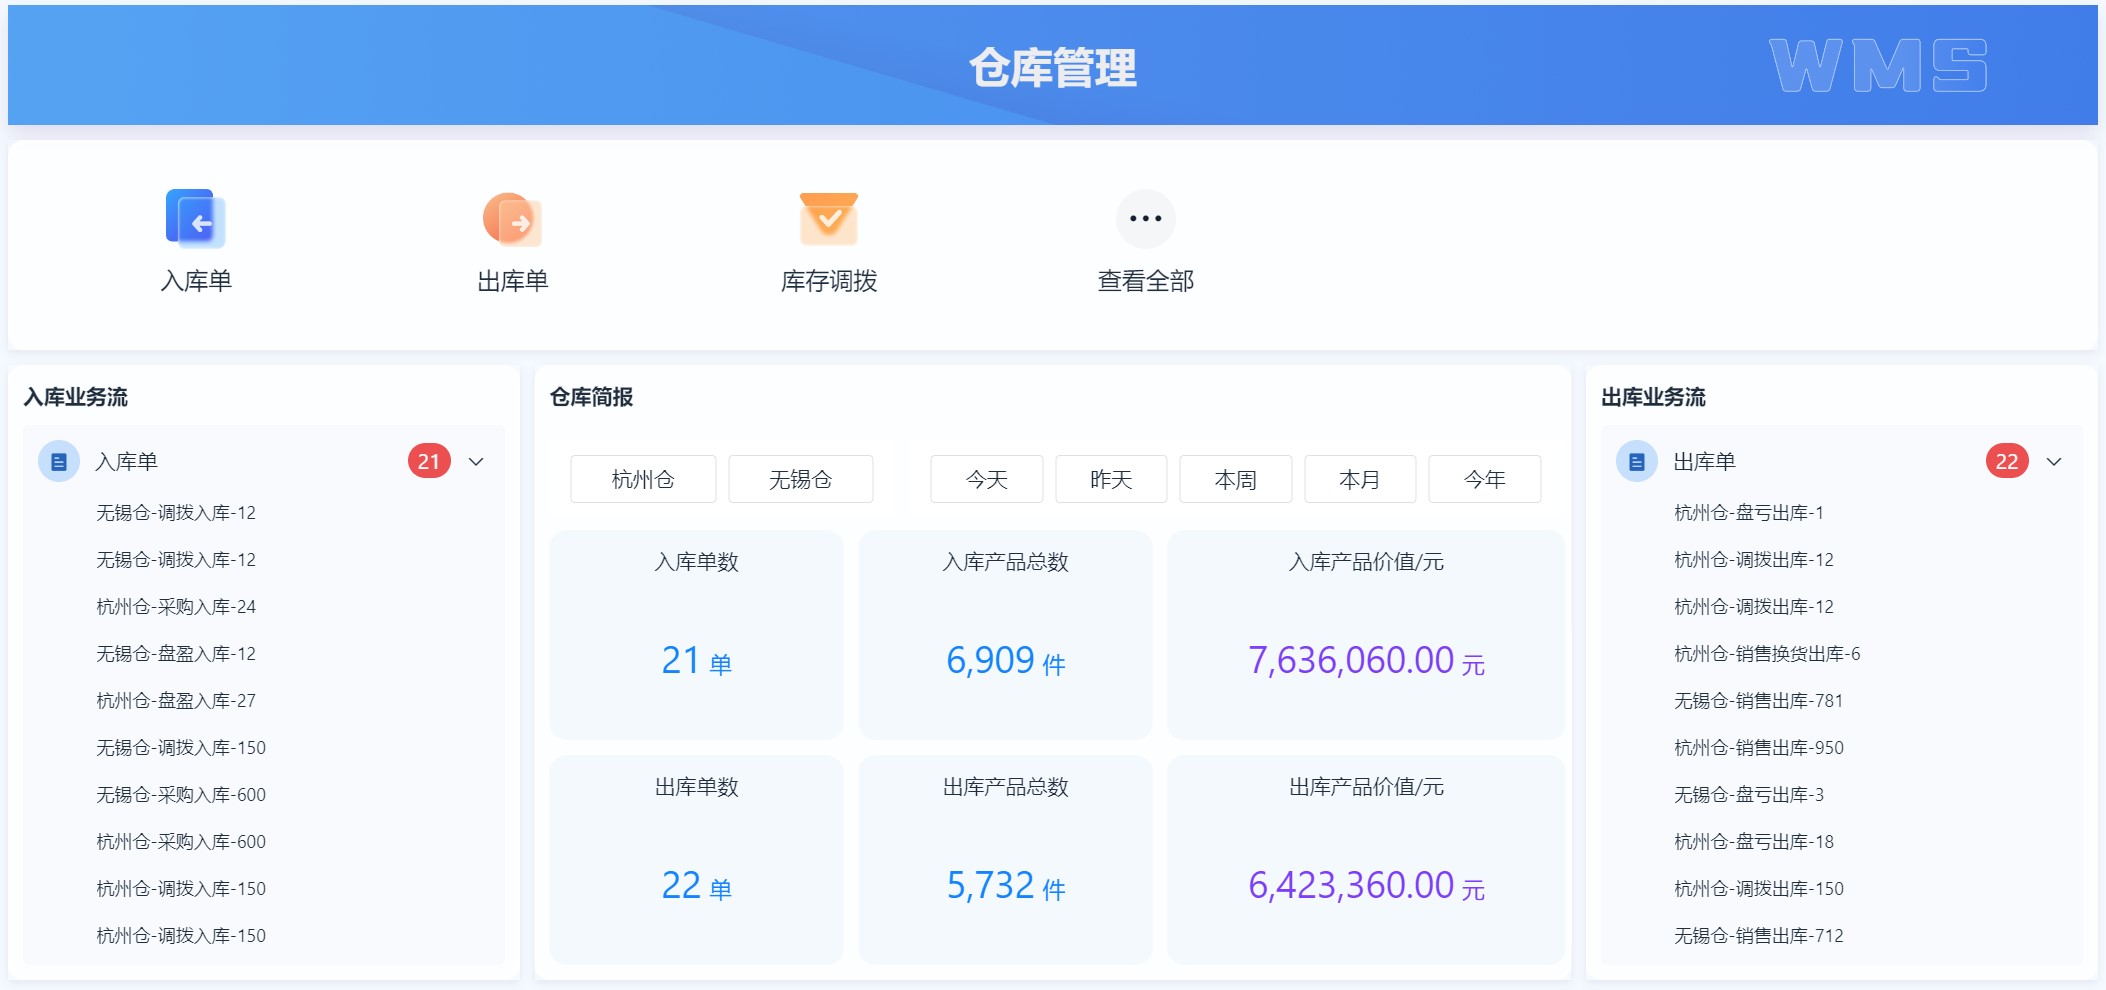
Task: Click the 出库业务流 panel heading
Action: (1654, 397)
